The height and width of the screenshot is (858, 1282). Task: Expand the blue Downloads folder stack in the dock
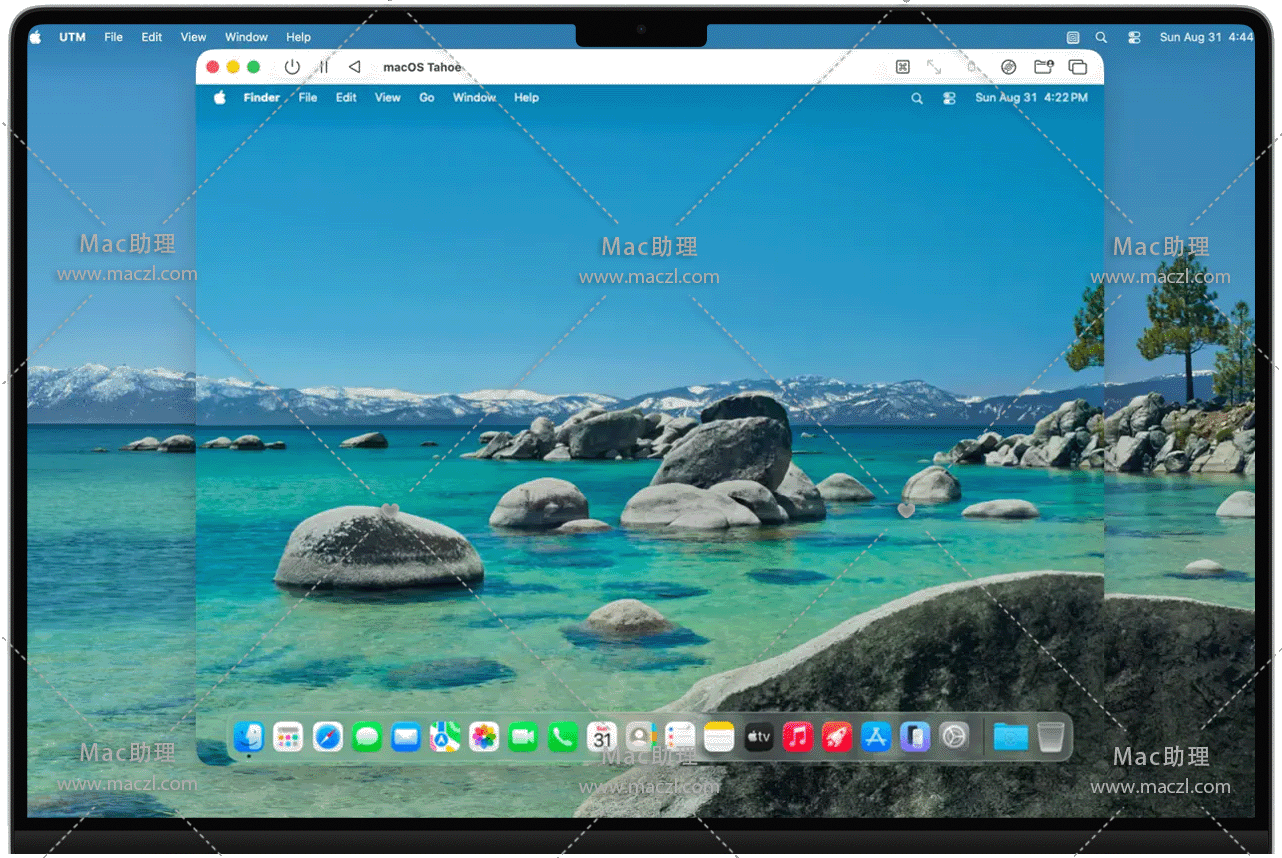(1010, 738)
